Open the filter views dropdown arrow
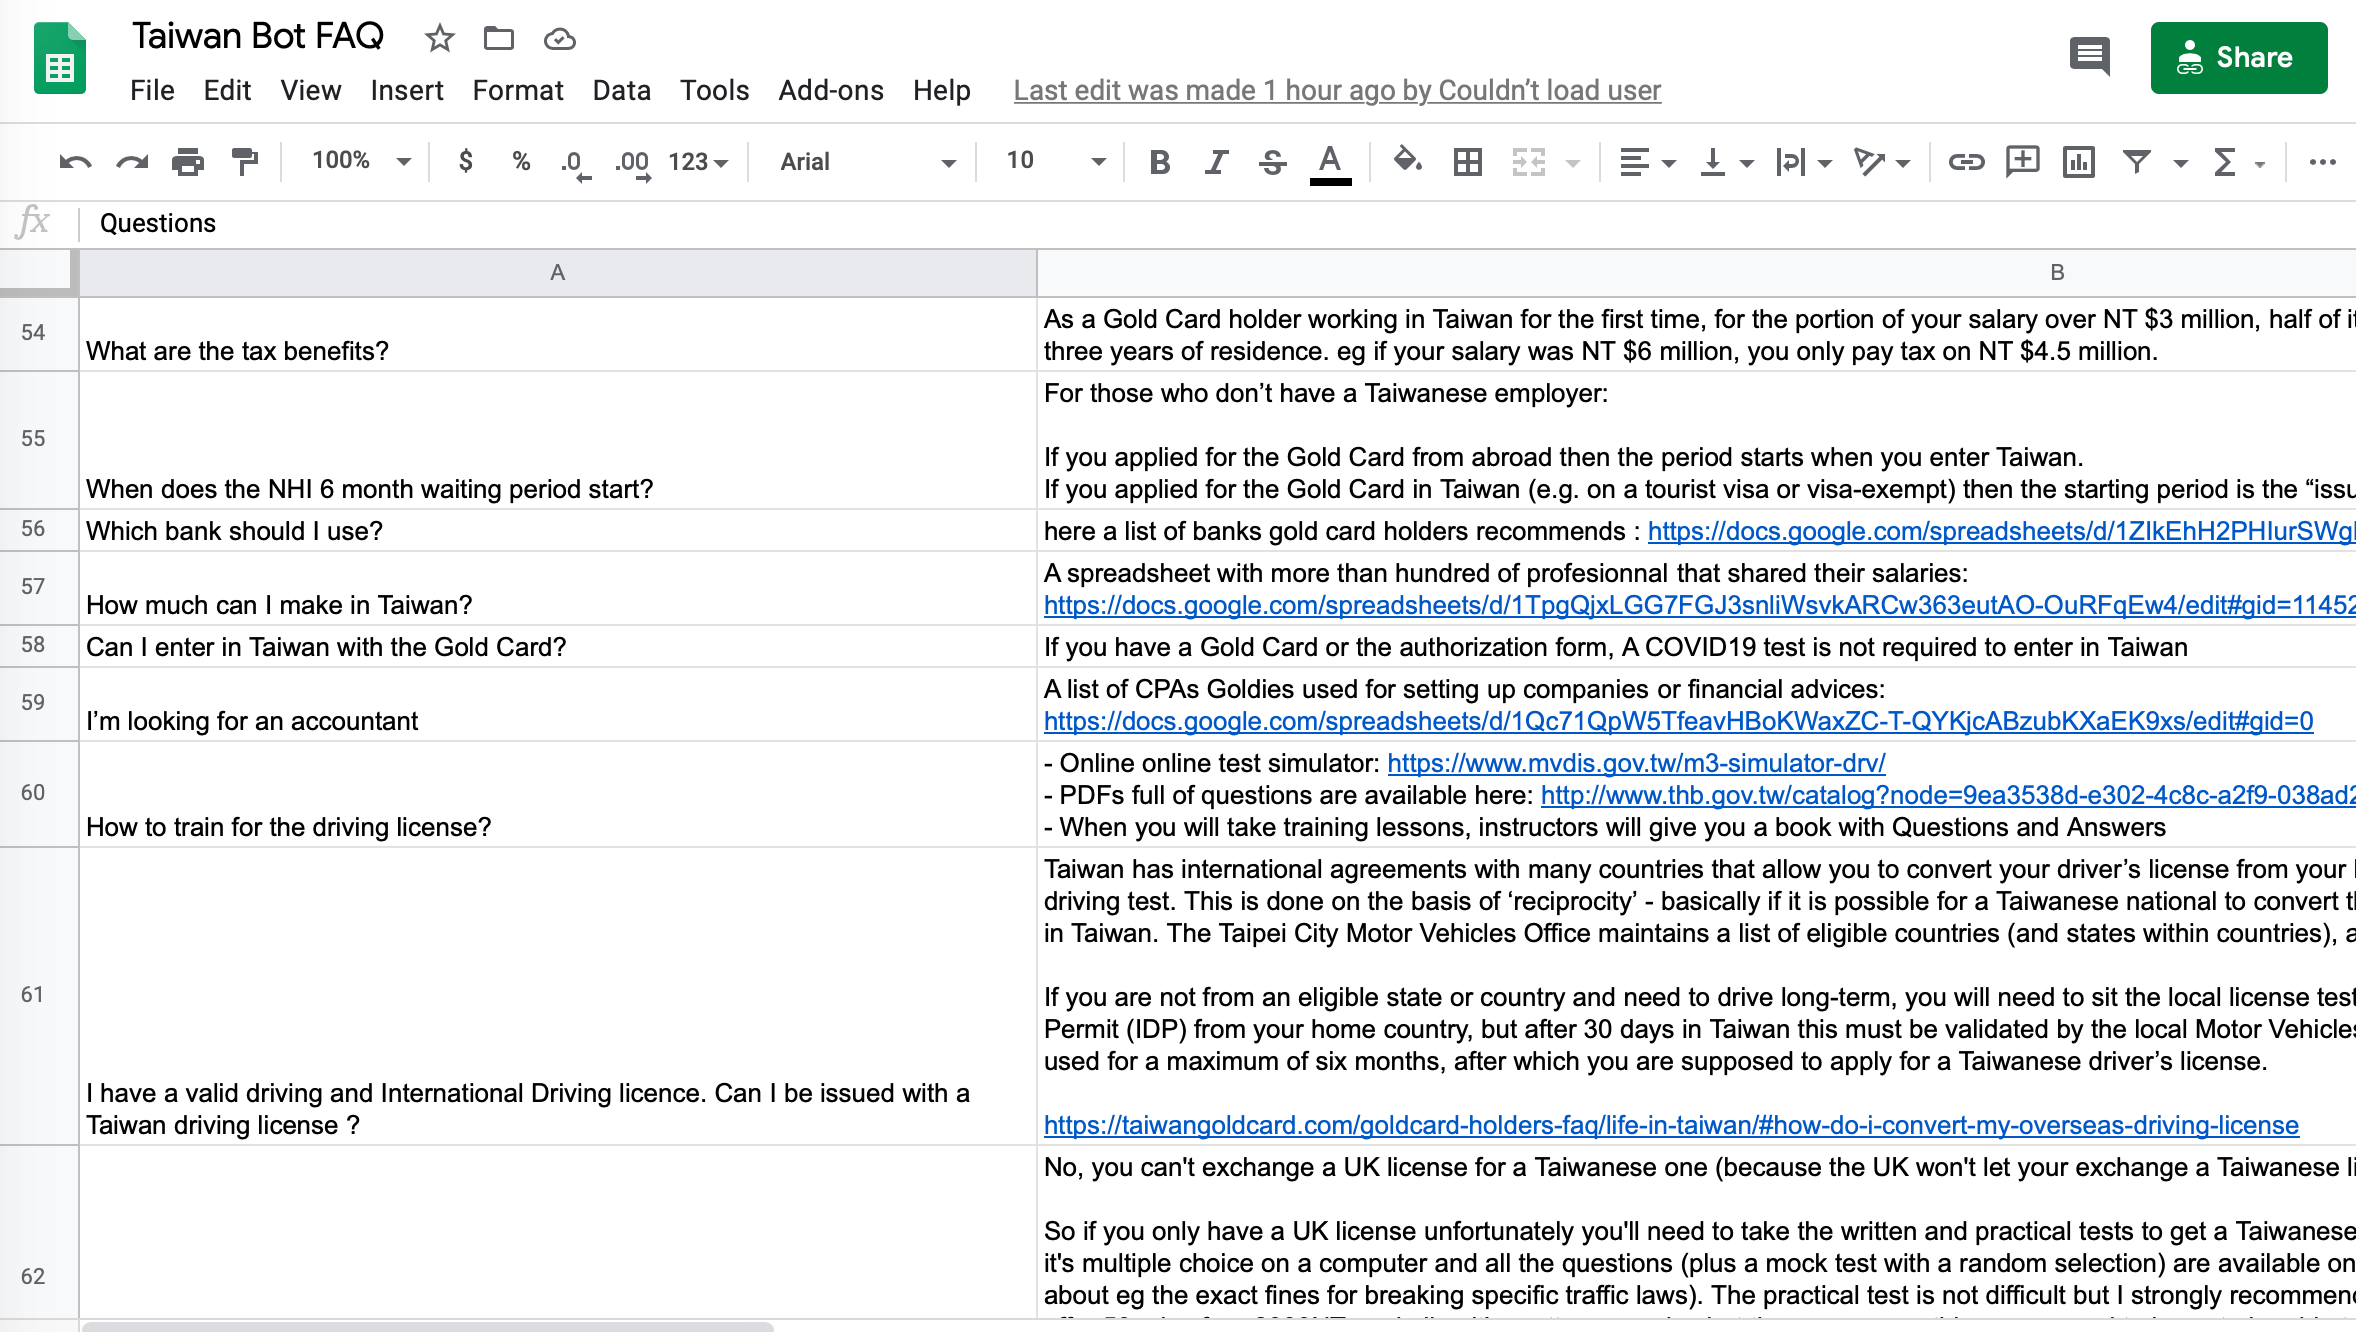2356x1332 pixels. click(2181, 163)
